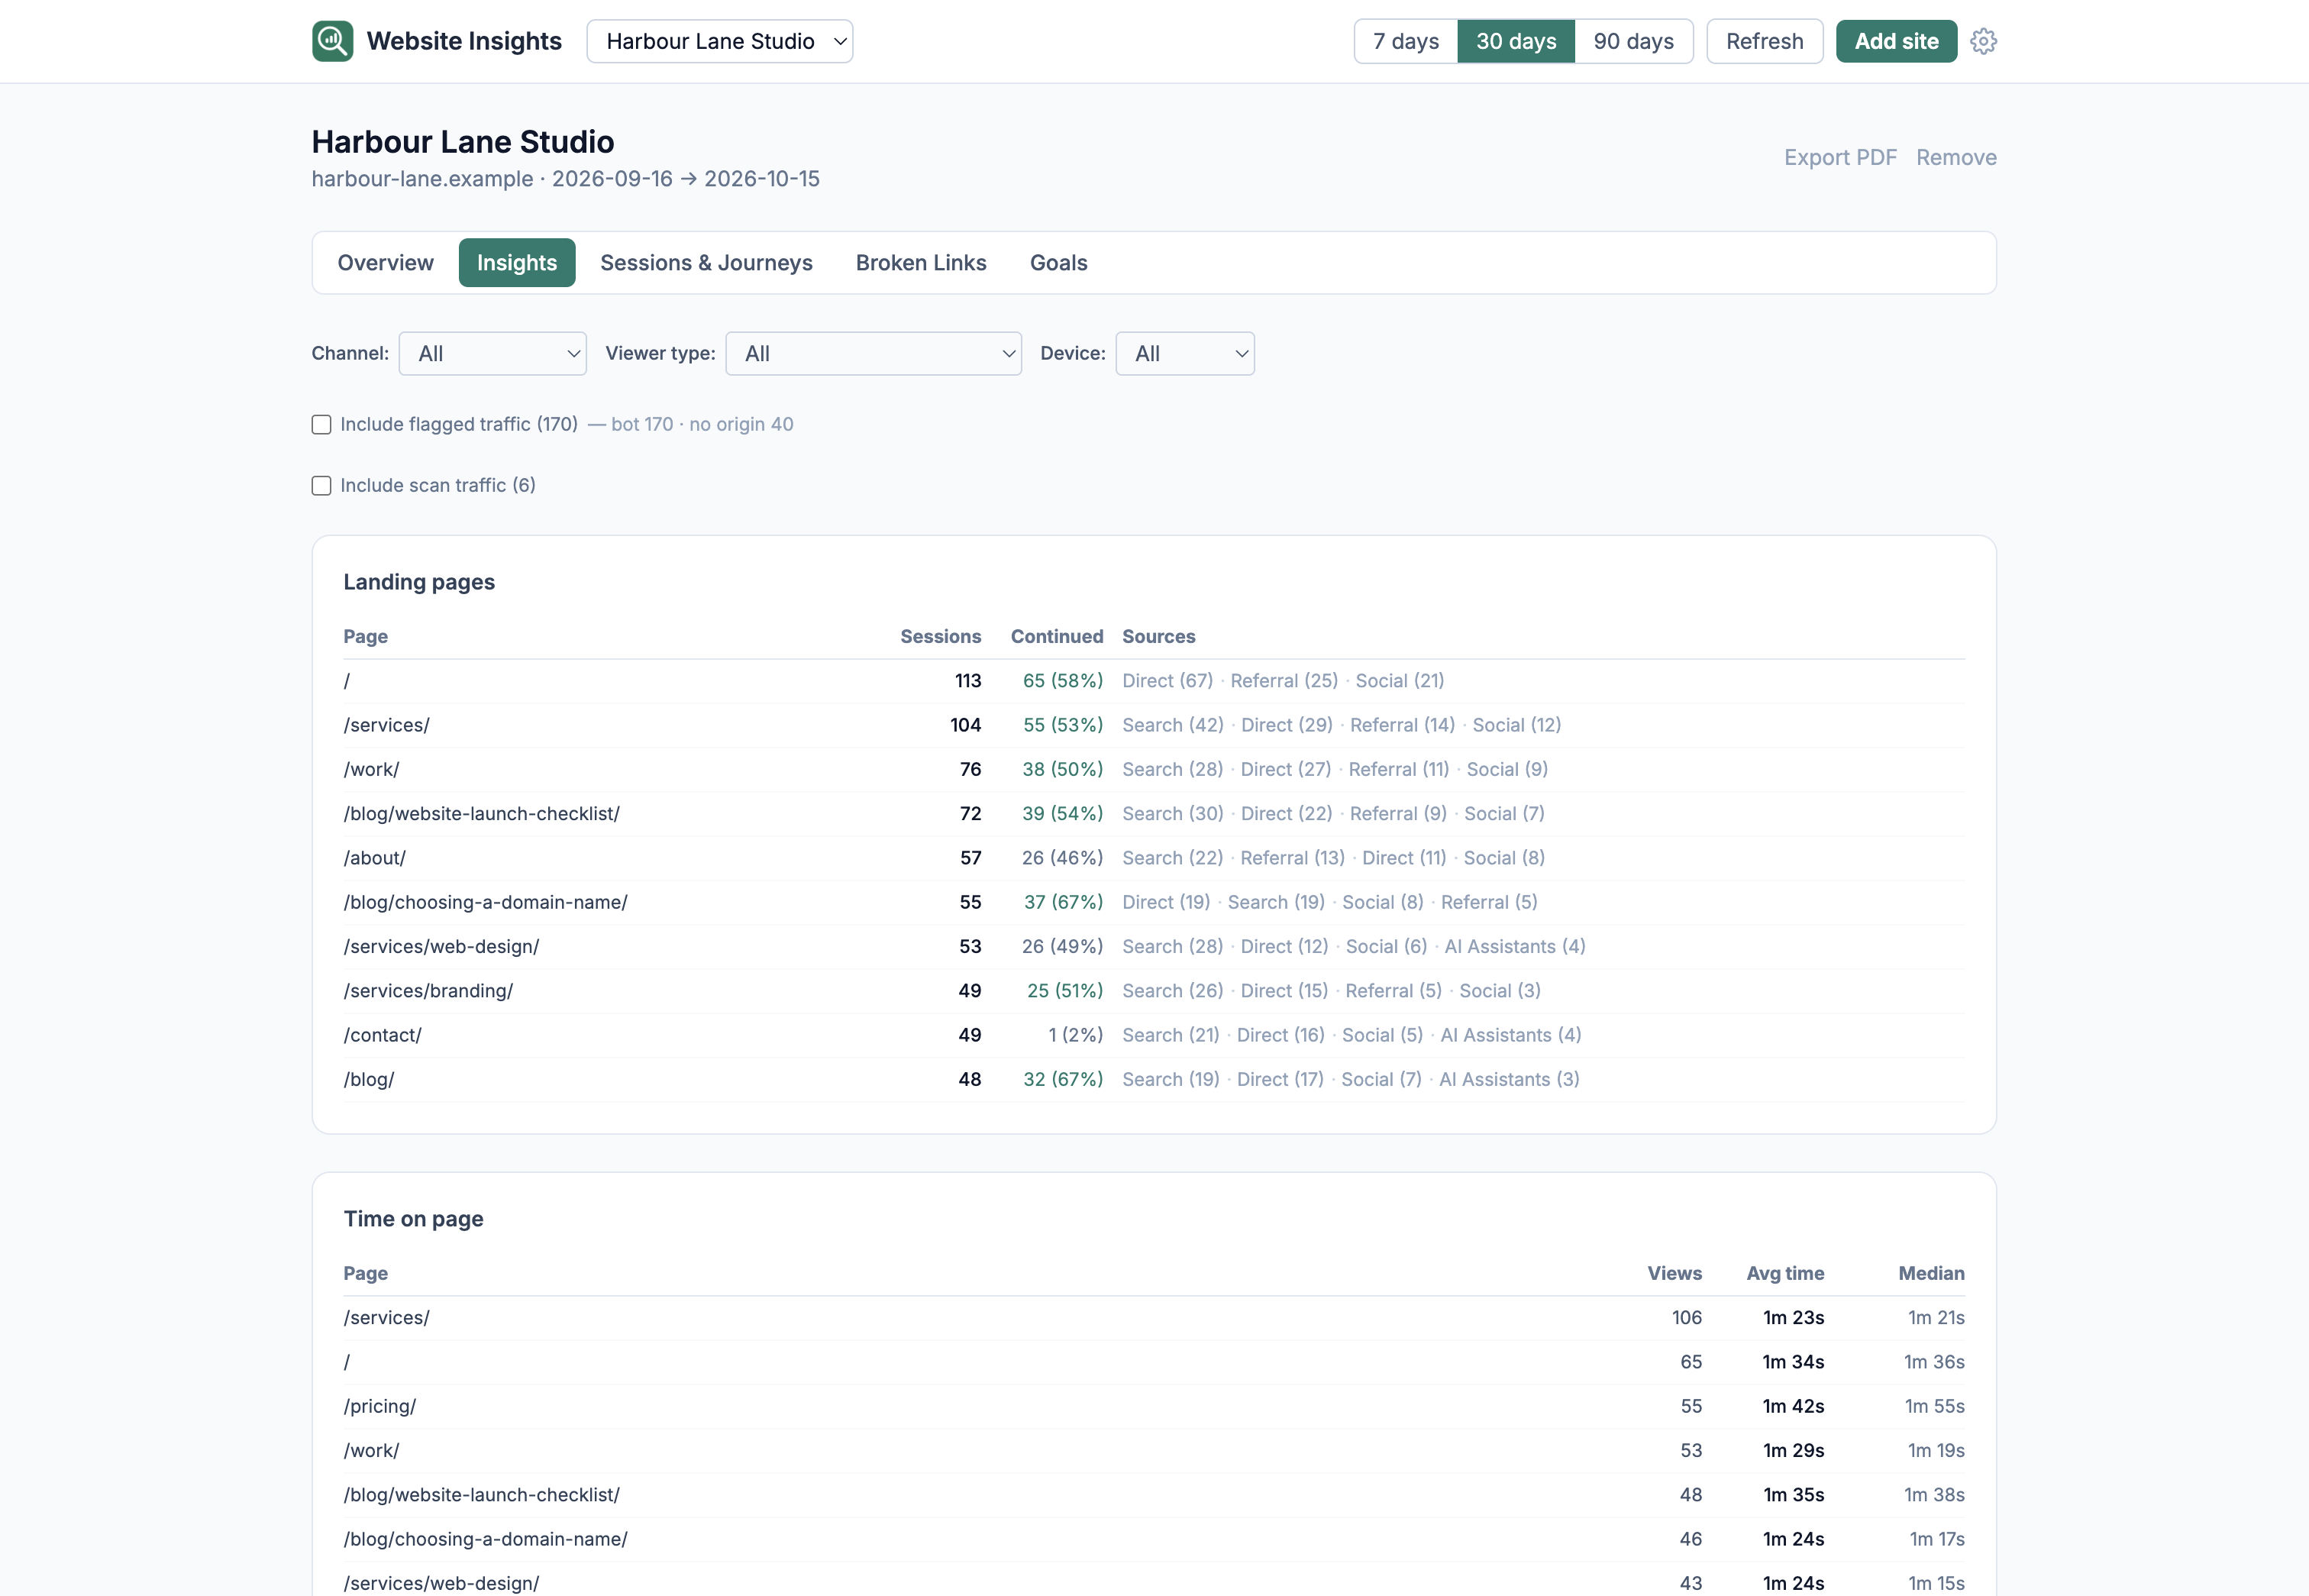Select the 30 days range
Image resolution: width=2309 pixels, height=1596 pixels.
point(1516,41)
